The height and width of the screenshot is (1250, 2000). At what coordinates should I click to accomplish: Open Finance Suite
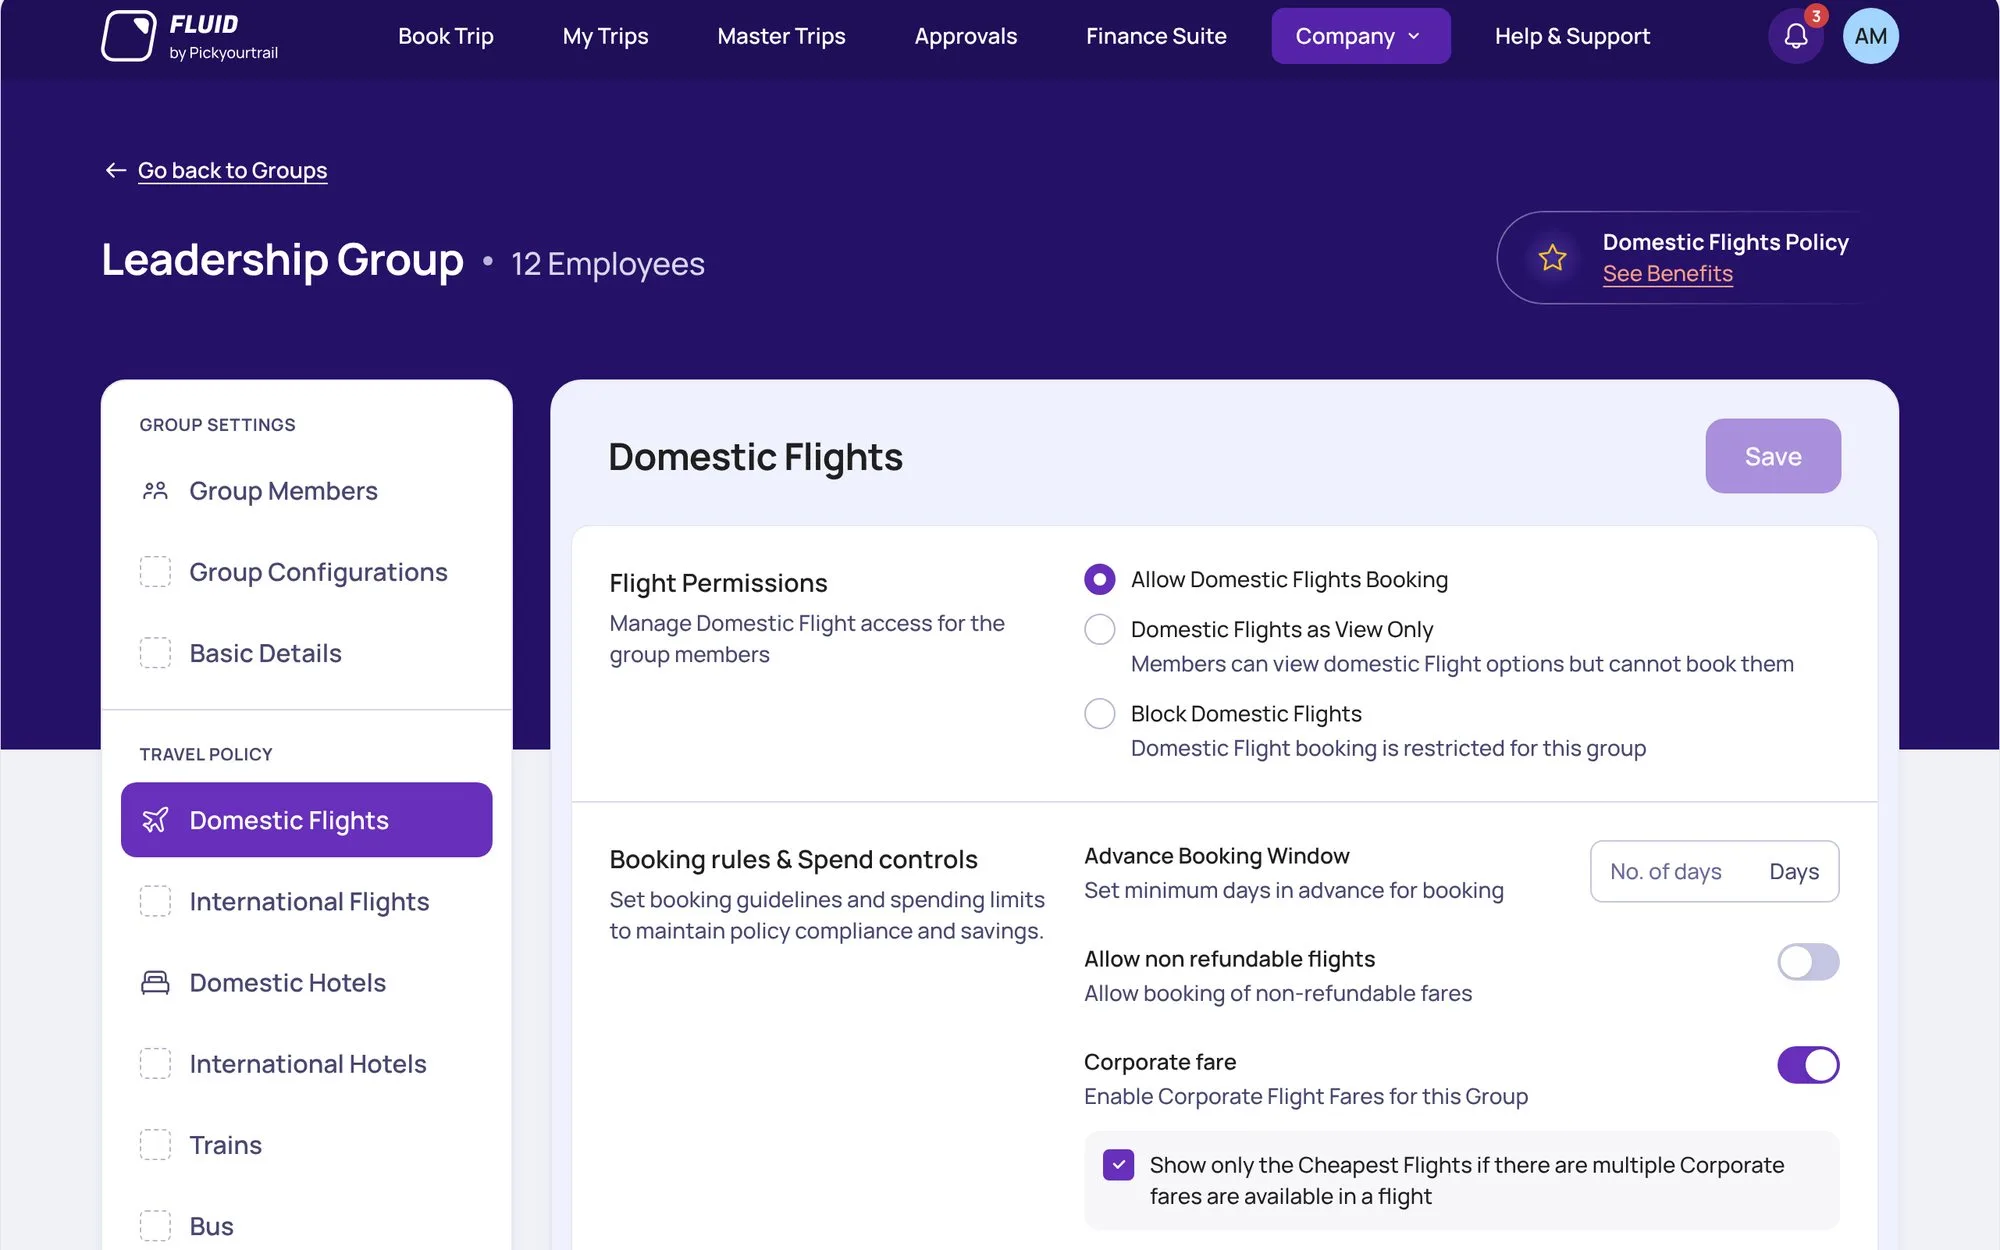[1156, 36]
